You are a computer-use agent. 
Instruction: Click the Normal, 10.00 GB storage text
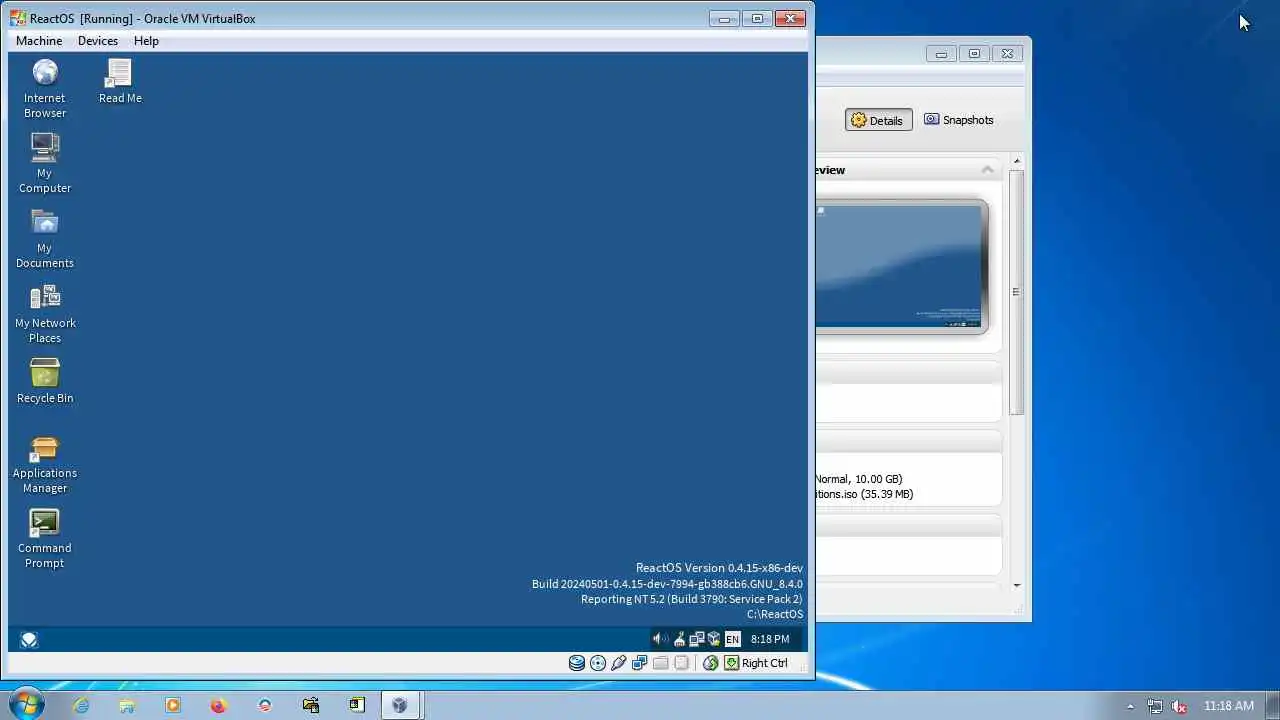point(859,479)
